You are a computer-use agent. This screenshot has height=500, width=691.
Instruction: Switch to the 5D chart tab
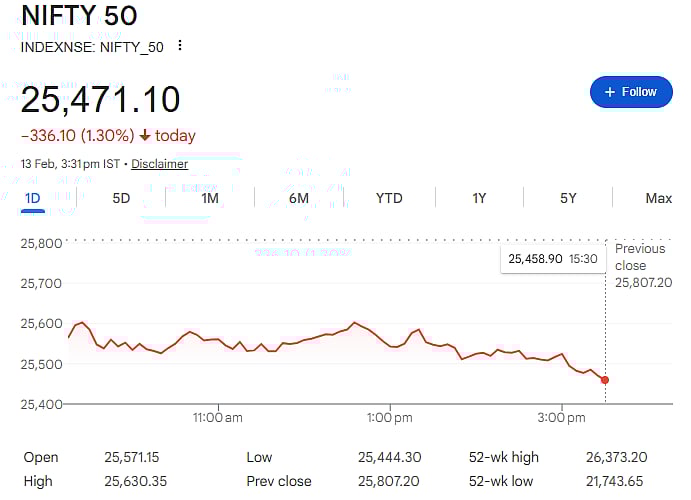tap(121, 198)
